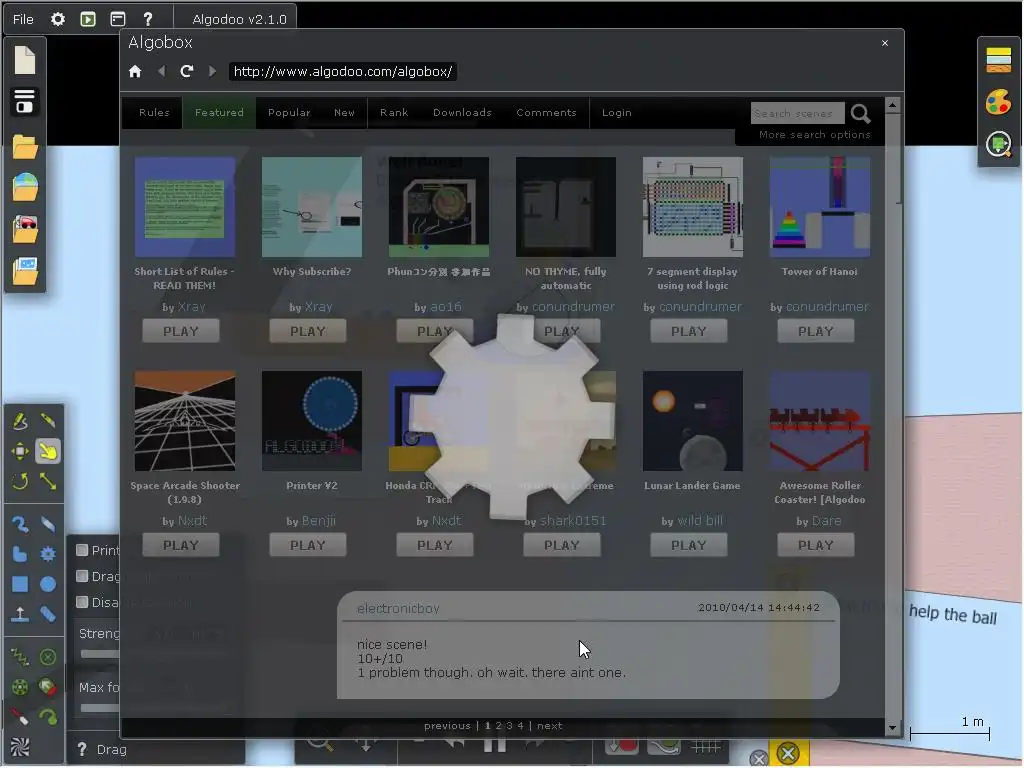Select the Rotate tool
This screenshot has height=768, width=1024.
tap(20, 482)
